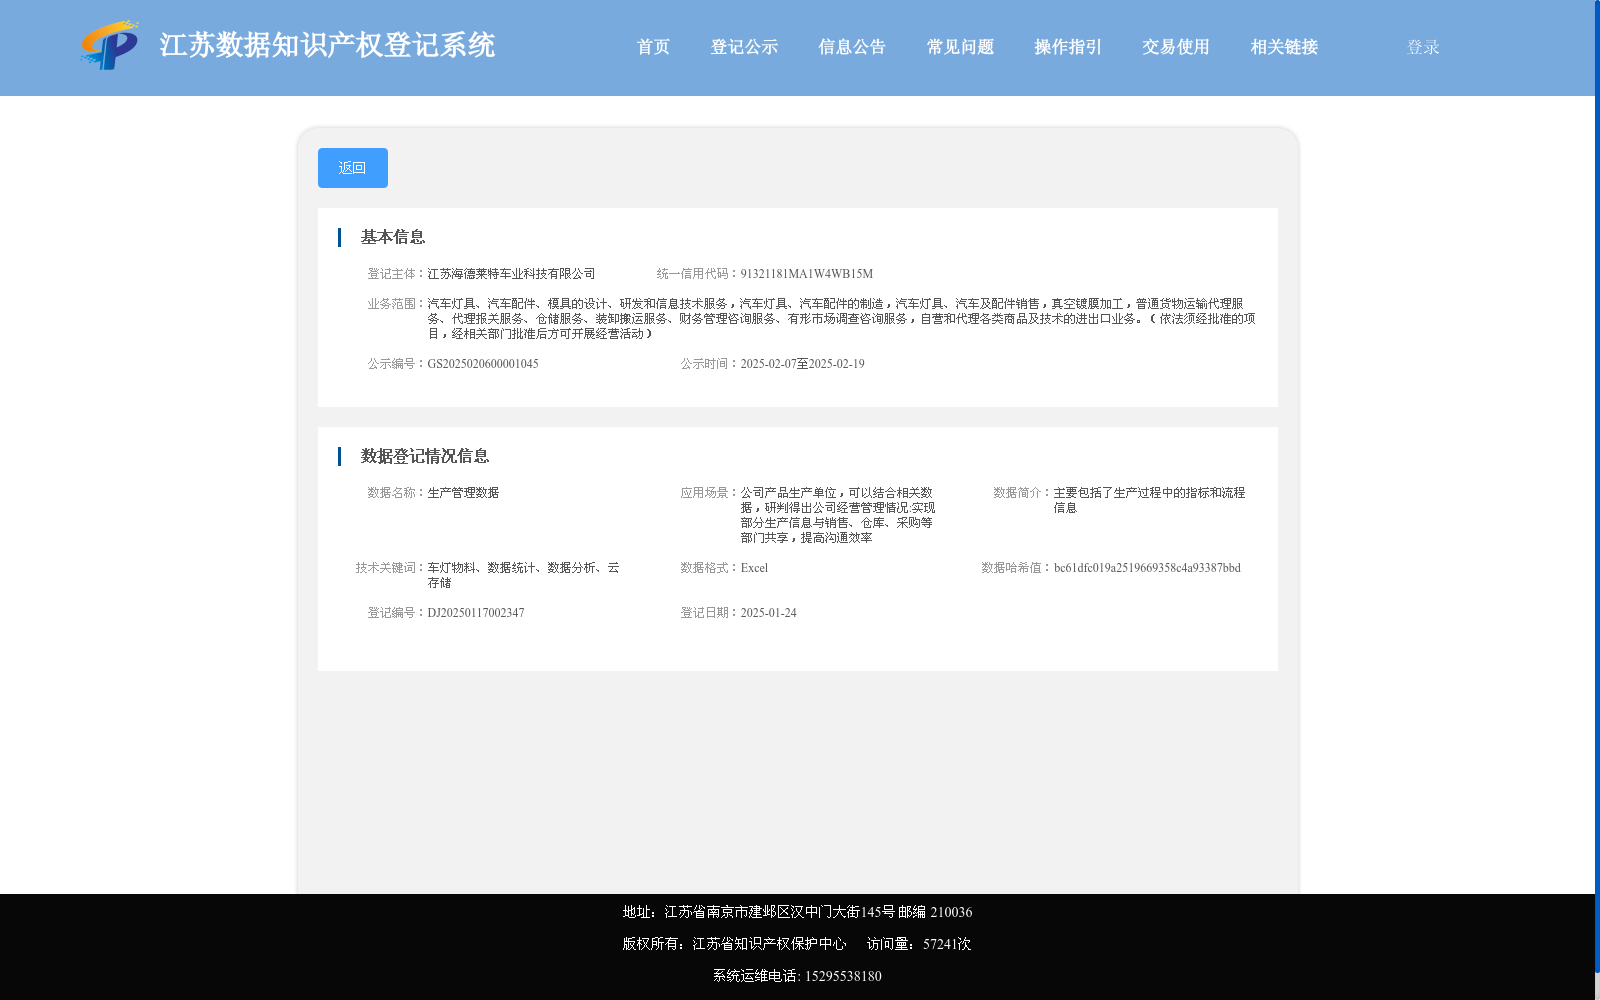Click the 应用场景 description text

click(838, 515)
